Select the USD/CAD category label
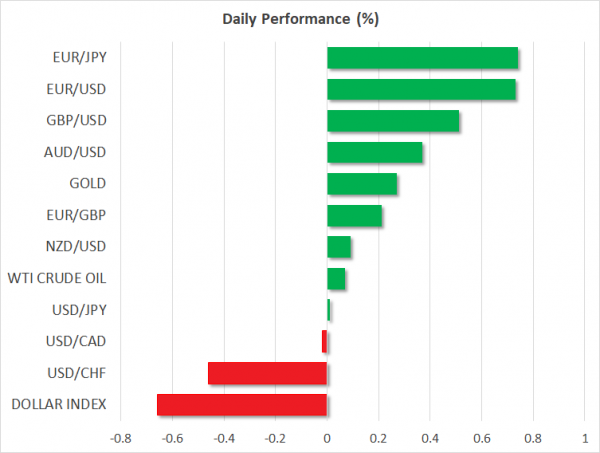Screen dimensions: 600x453 click(x=75, y=342)
